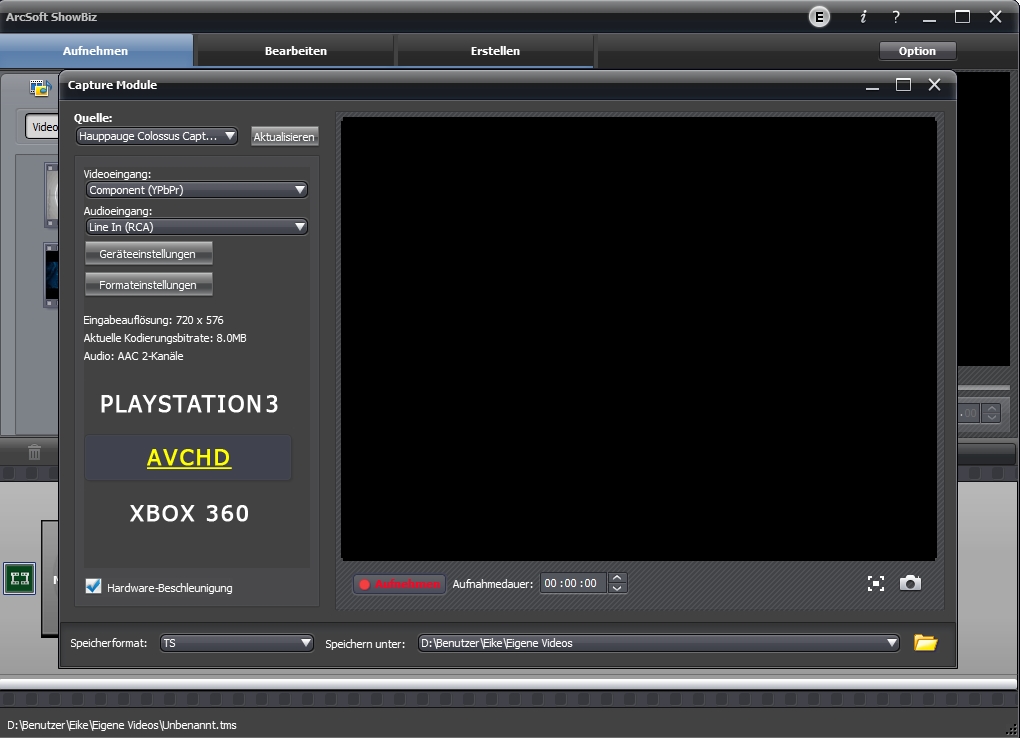The height and width of the screenshot is (738, 1020).
Task: Take a snapshot with the camera icon
Action: 910,583
